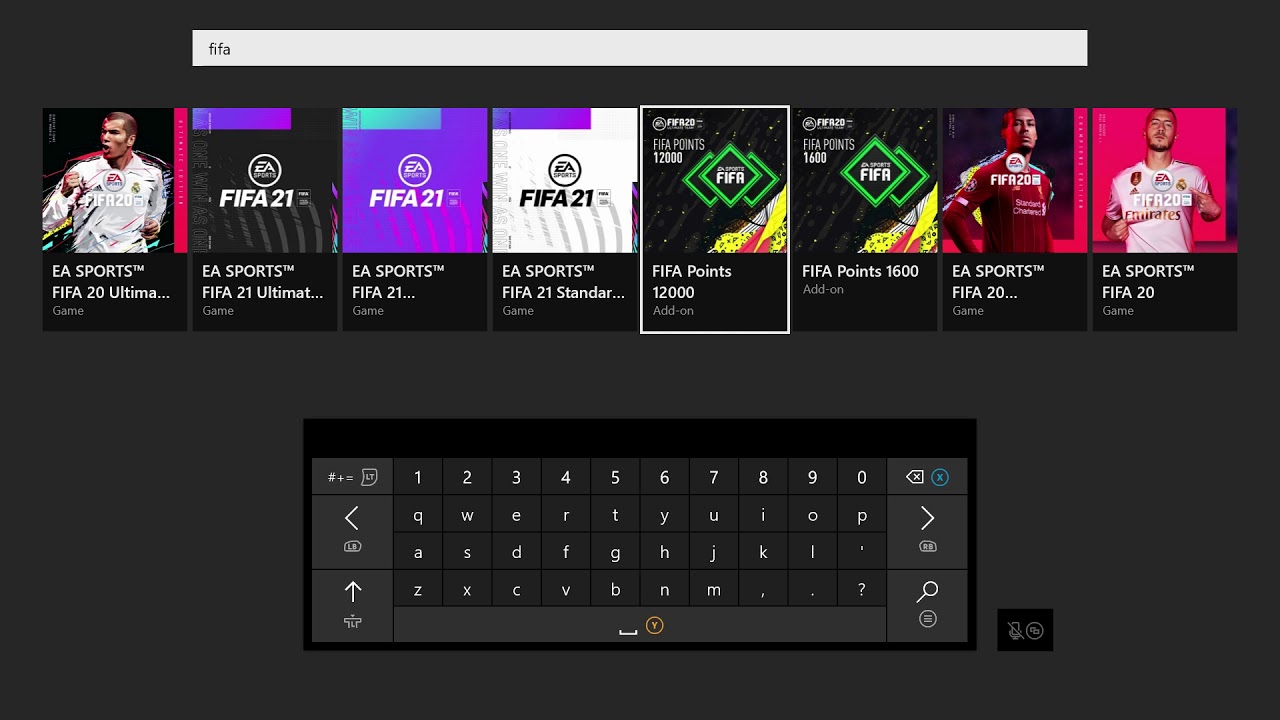Tap the number 0 key
Screen dimensions: 1280x720
click(862, 477)
